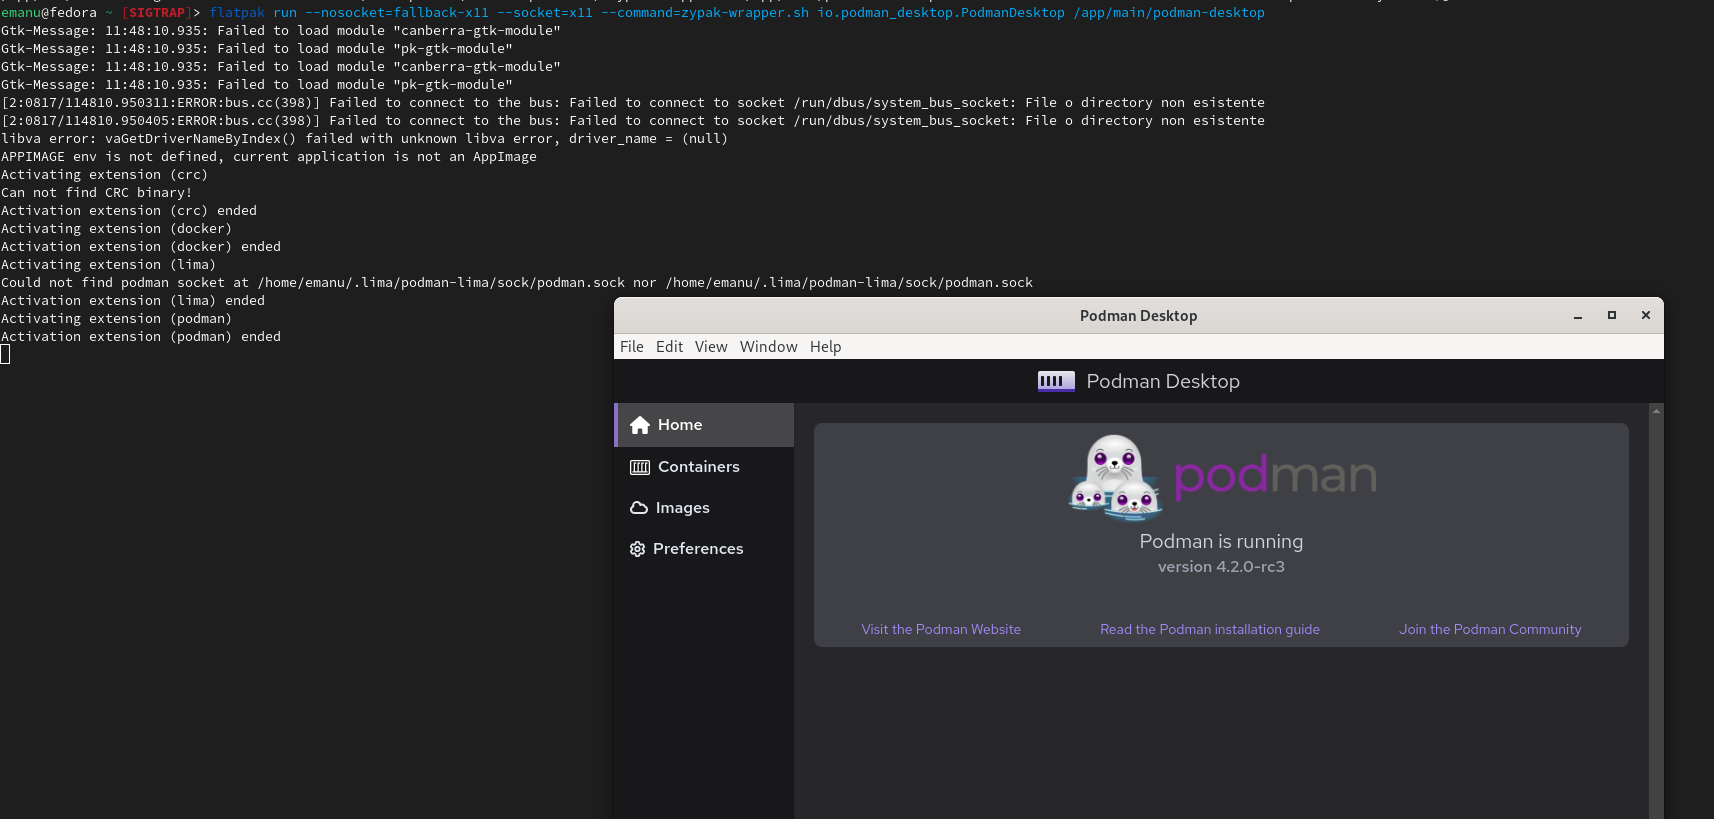The width and height of the screenshot is (1714, 819).
Task: Click 'APPIMAGE env is not defined' terminal line
Action: click(269, 157)
